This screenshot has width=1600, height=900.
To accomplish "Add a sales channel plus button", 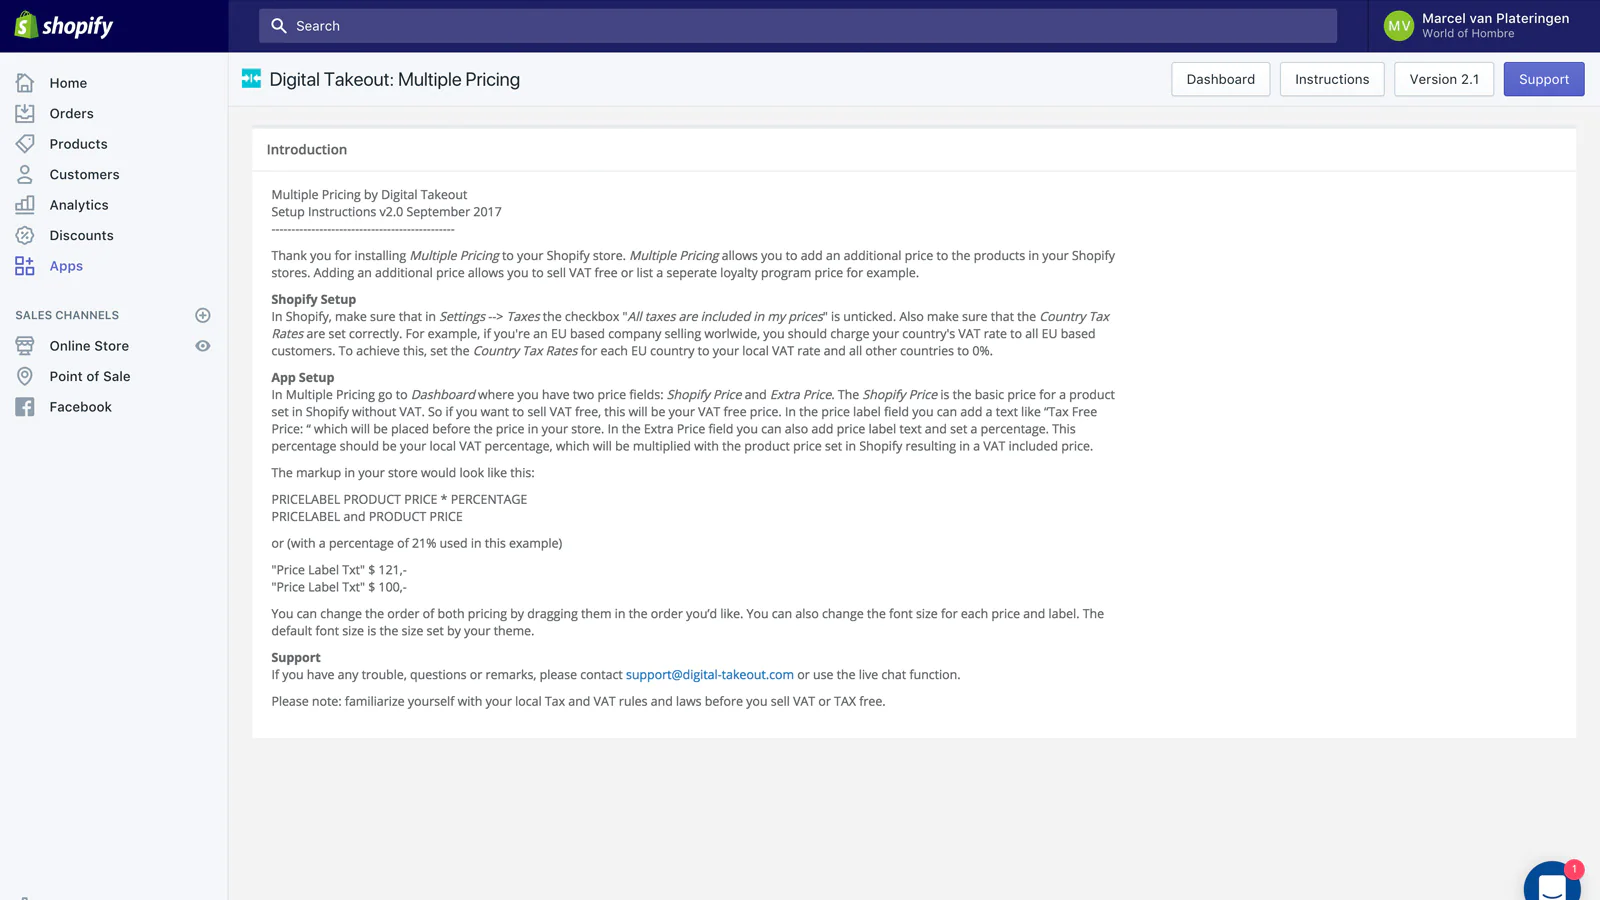I will (x=203, y=315).
